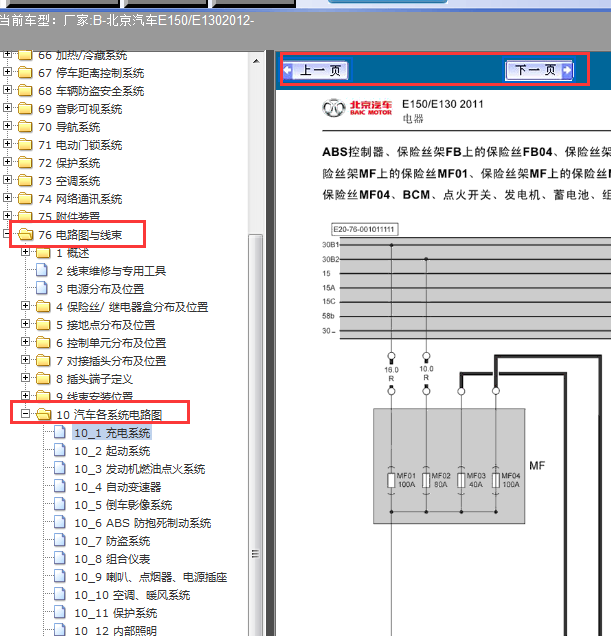This screenshot has height=636, width=611.
Task: Expand the 74 网络通讯系统 node
Action: 7,198
